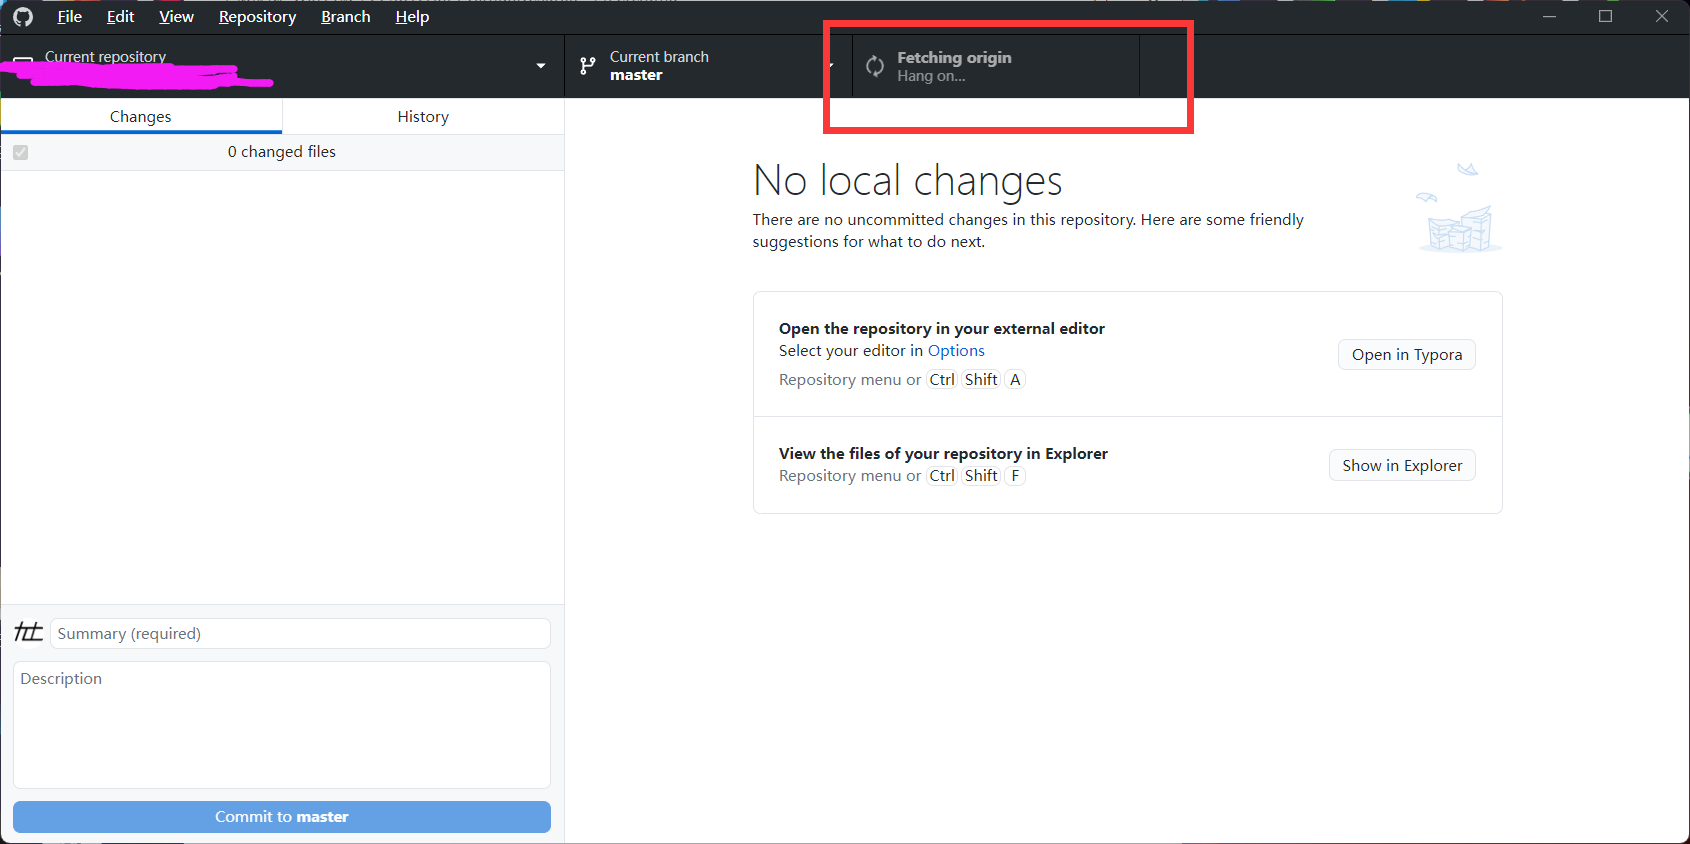Switch to the History tab
1690x844 pixels.
(423, 116)
